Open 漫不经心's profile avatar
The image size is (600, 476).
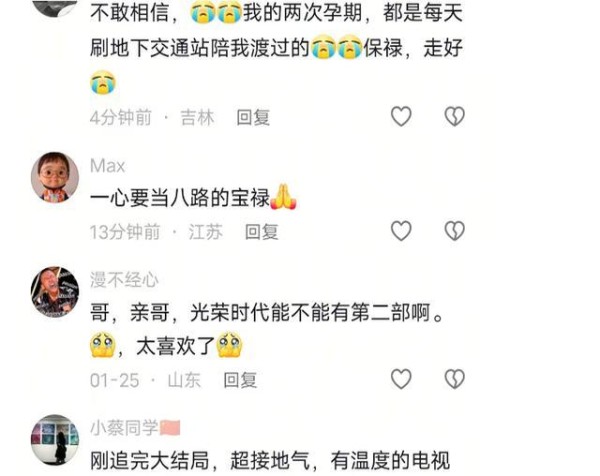click(55, 292)
